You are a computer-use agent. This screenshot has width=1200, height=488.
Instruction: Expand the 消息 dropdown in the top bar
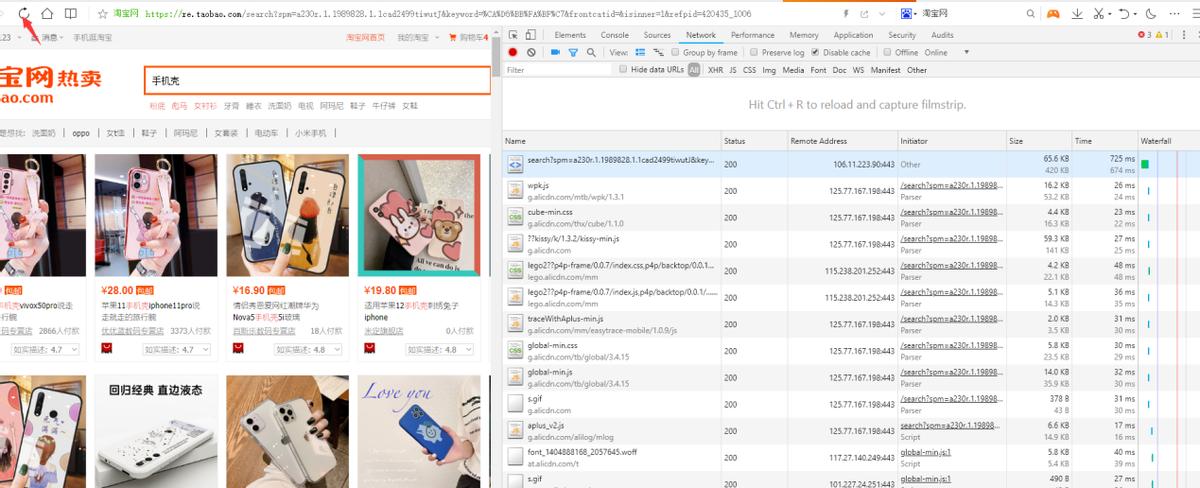[x=45, y=37]
